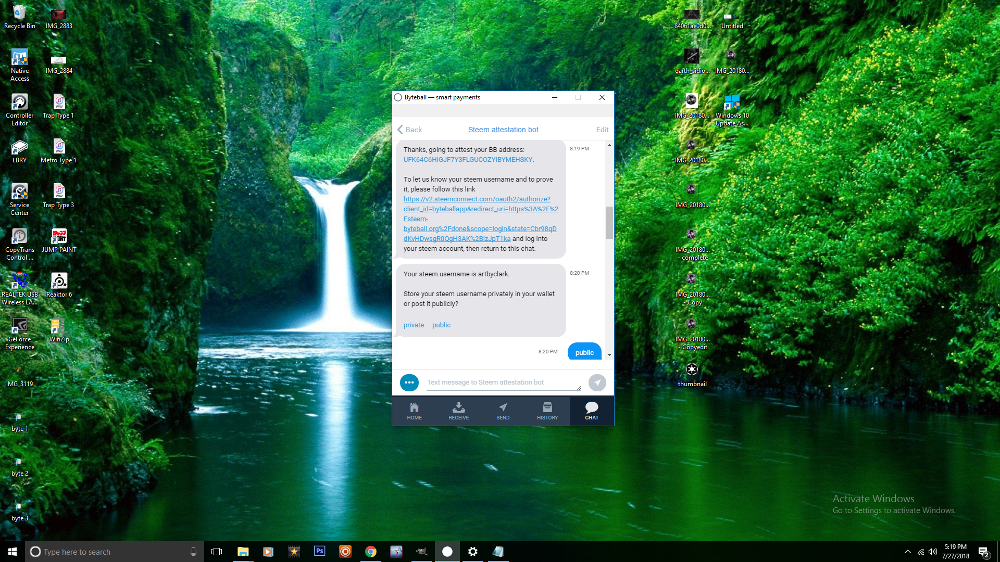Choose the 'public' option link in chat
This screenshot has width=1000, height=562.
tap(441, 325)
